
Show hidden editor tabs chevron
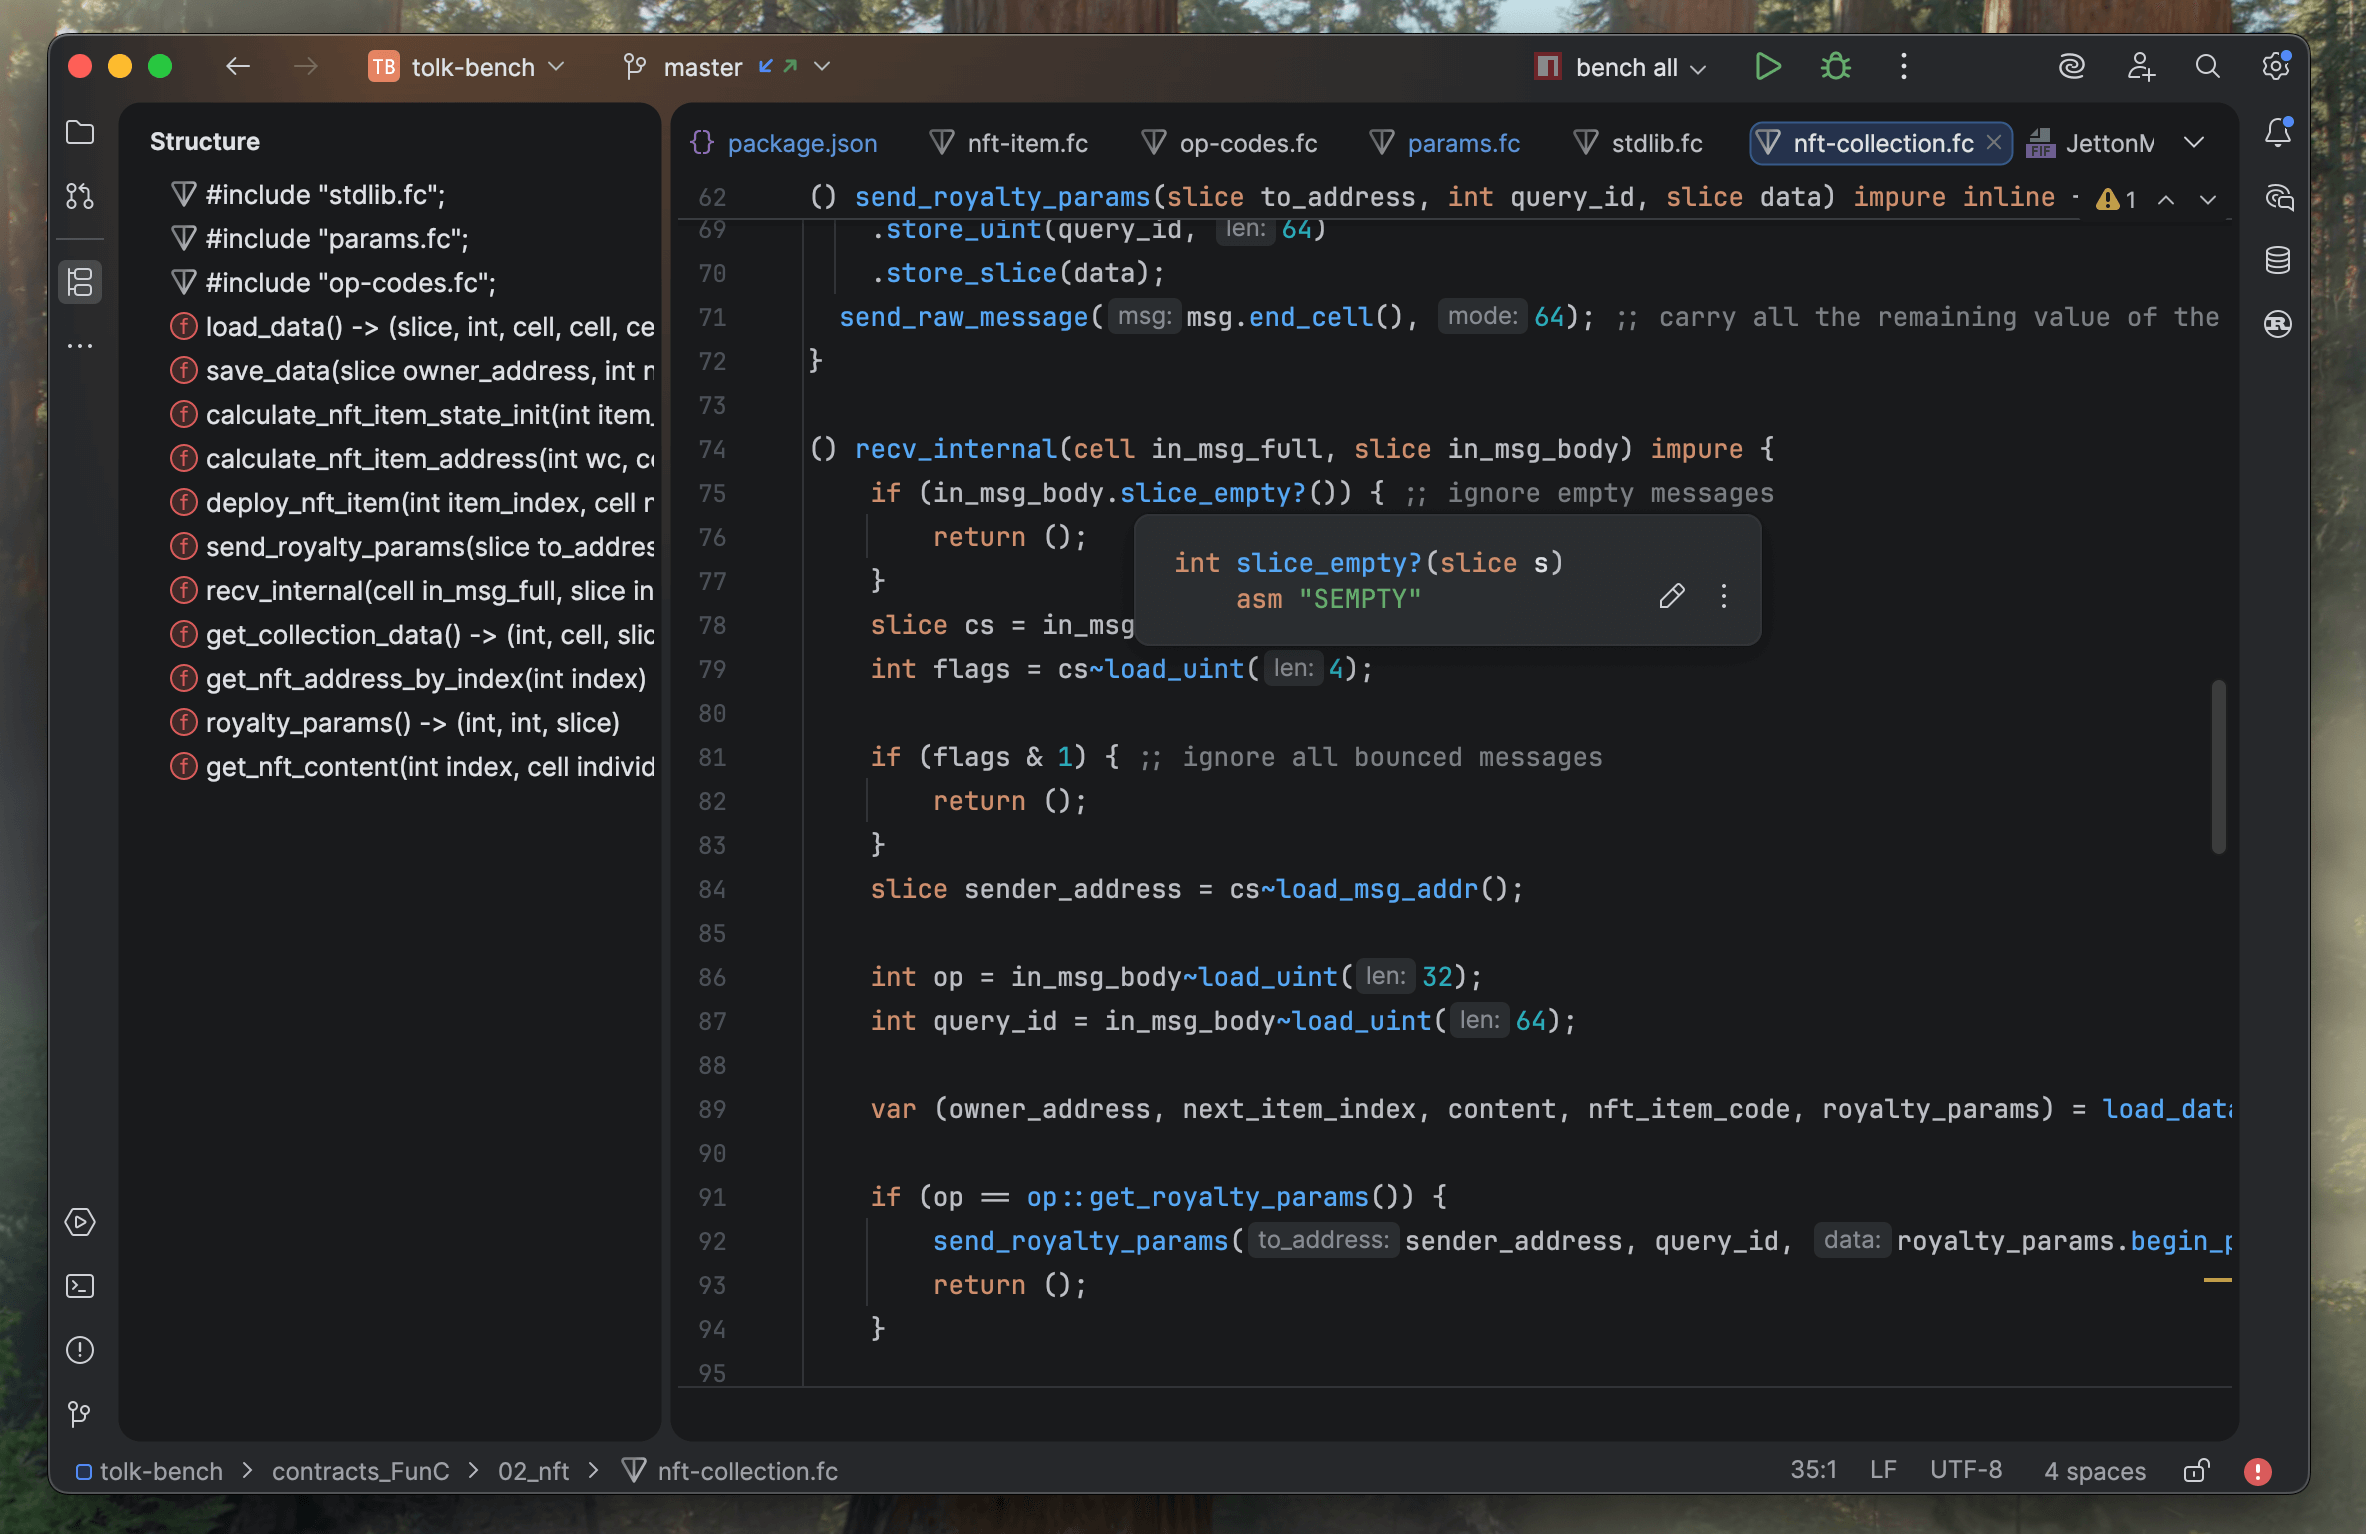(2194, 143)
